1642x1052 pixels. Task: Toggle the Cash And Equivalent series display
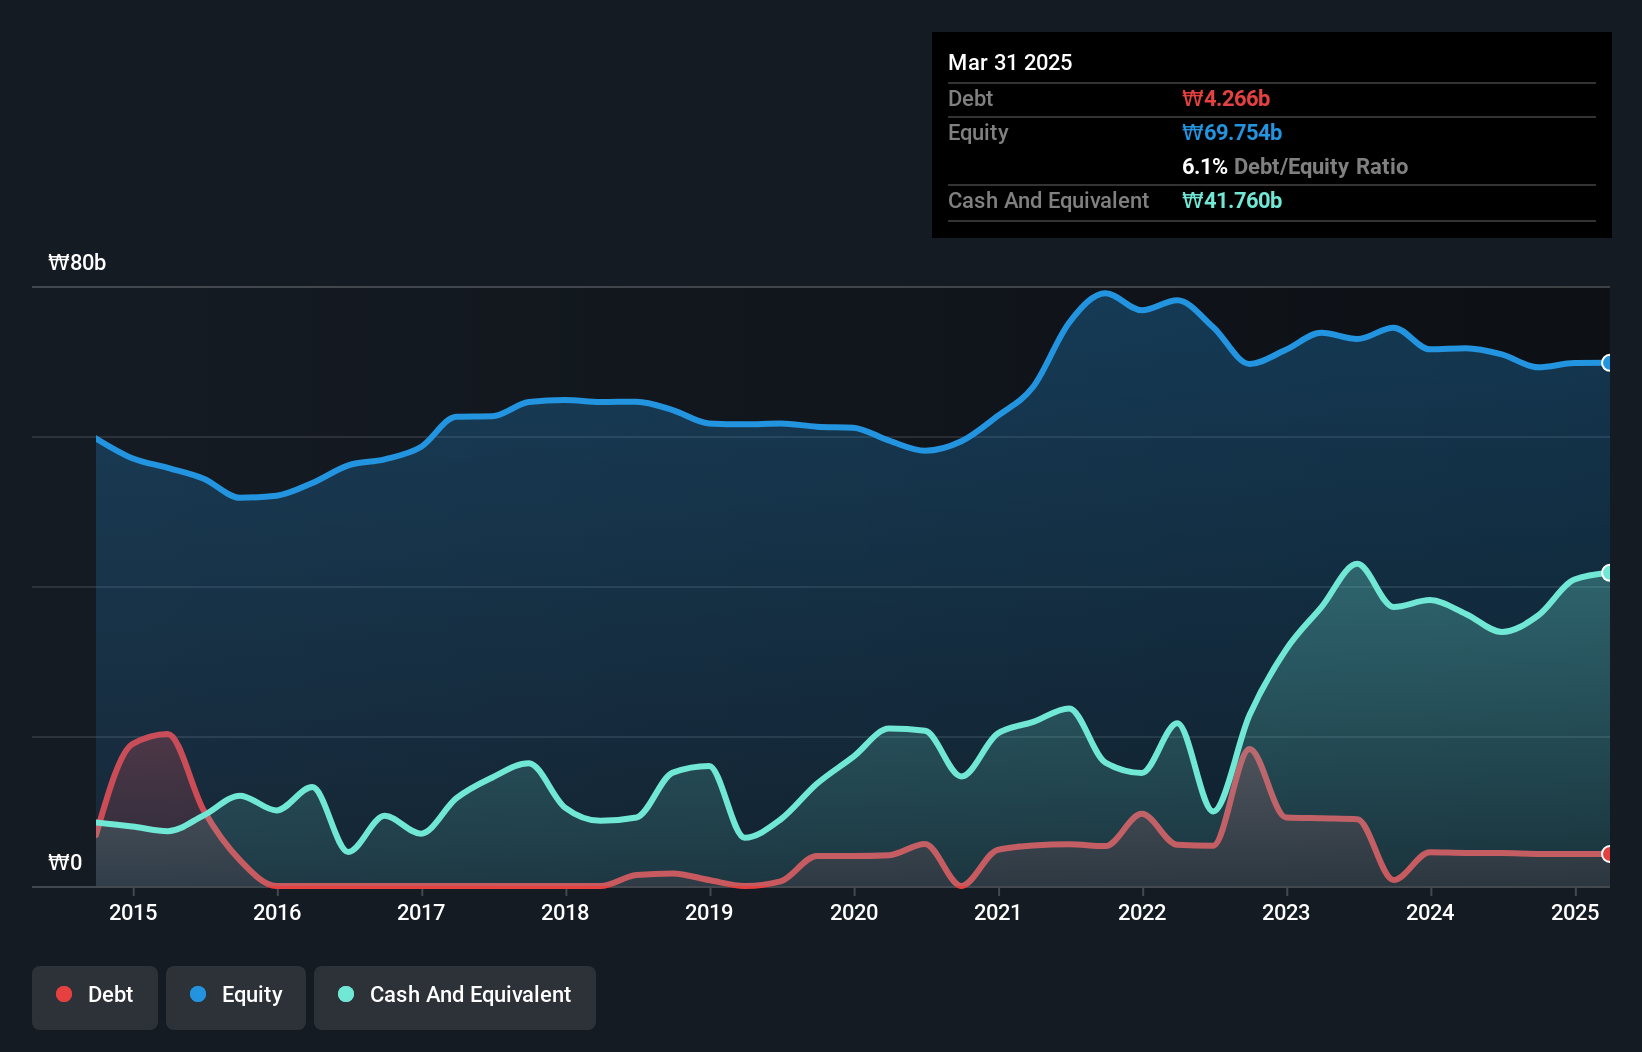coord(455,996)
